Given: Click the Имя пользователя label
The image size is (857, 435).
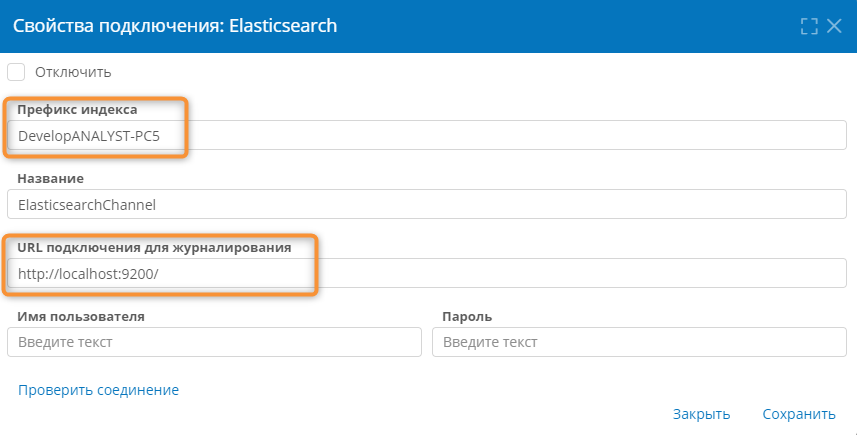Looking at the screenshot, I should tap(81, 316).
